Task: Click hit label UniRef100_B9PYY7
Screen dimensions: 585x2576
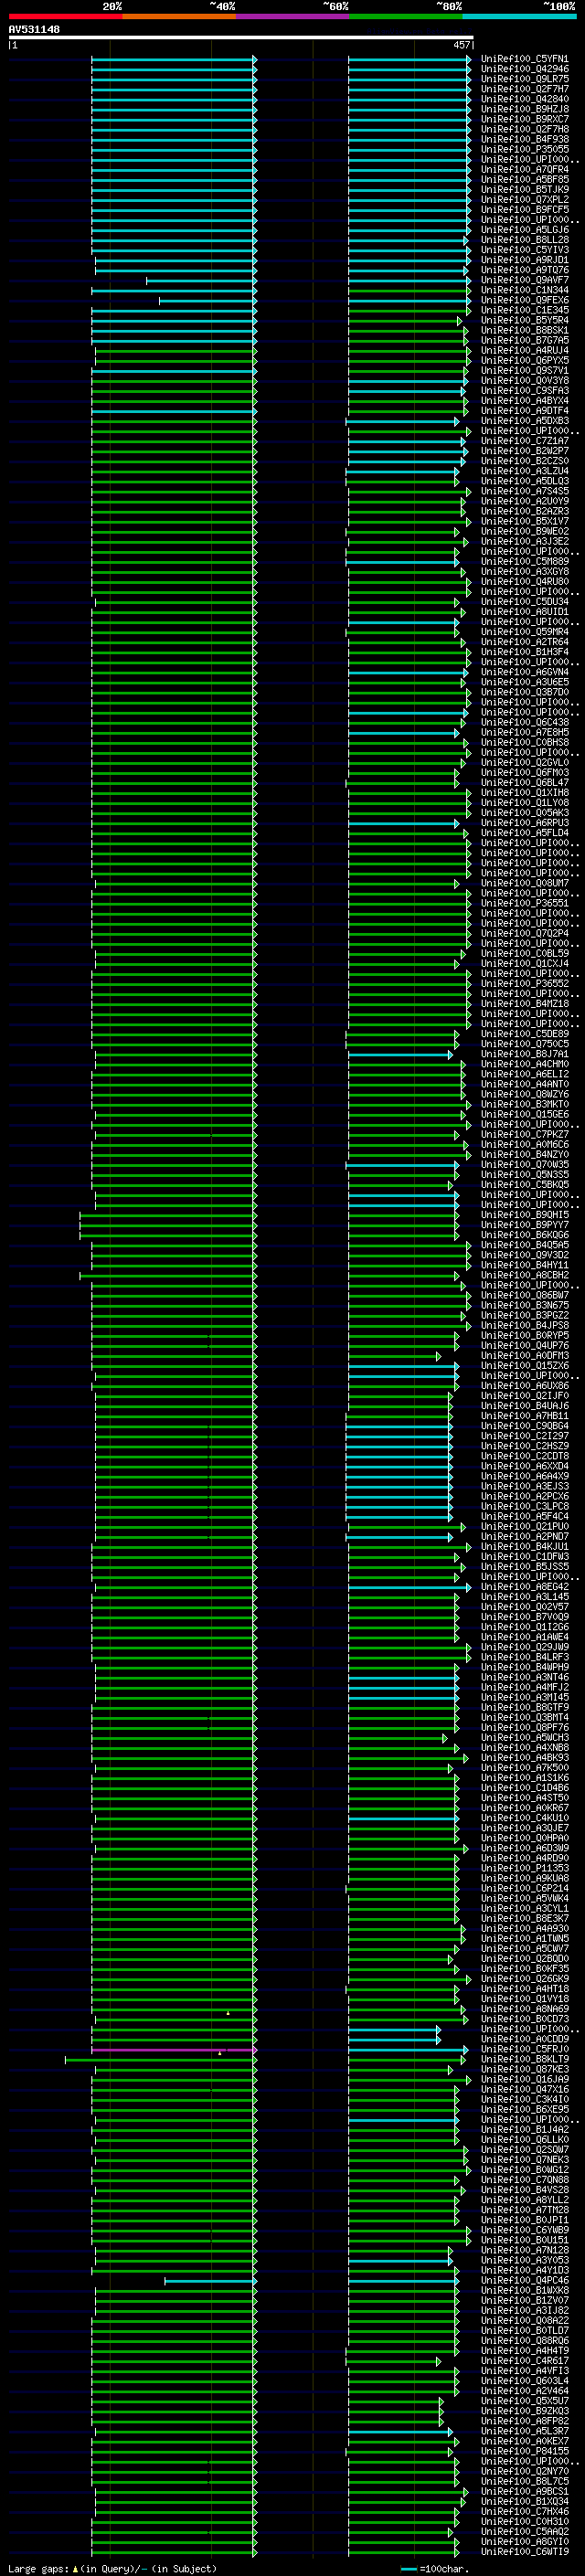Action: click(x=525, y=1225)
